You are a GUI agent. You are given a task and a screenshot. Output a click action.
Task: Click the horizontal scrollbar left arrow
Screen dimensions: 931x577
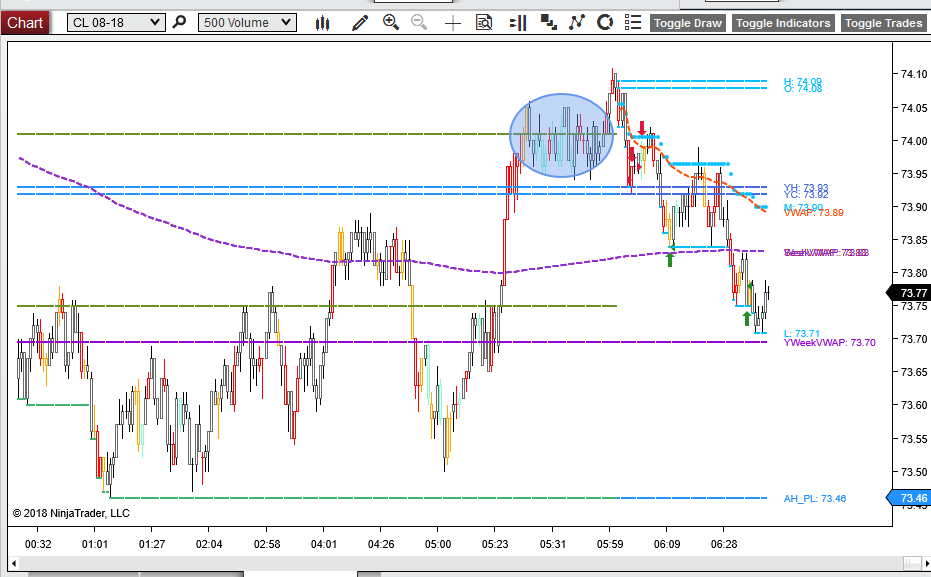click(14, 563)
